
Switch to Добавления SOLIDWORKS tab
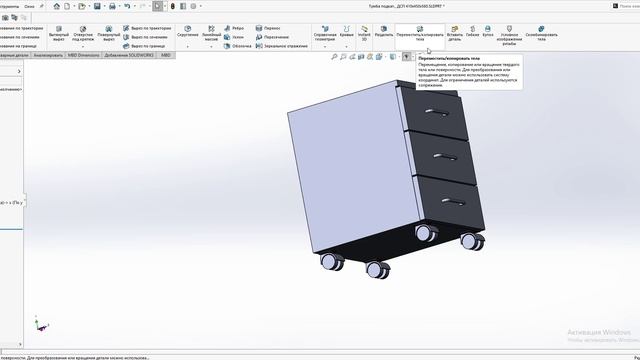(129, 55)
